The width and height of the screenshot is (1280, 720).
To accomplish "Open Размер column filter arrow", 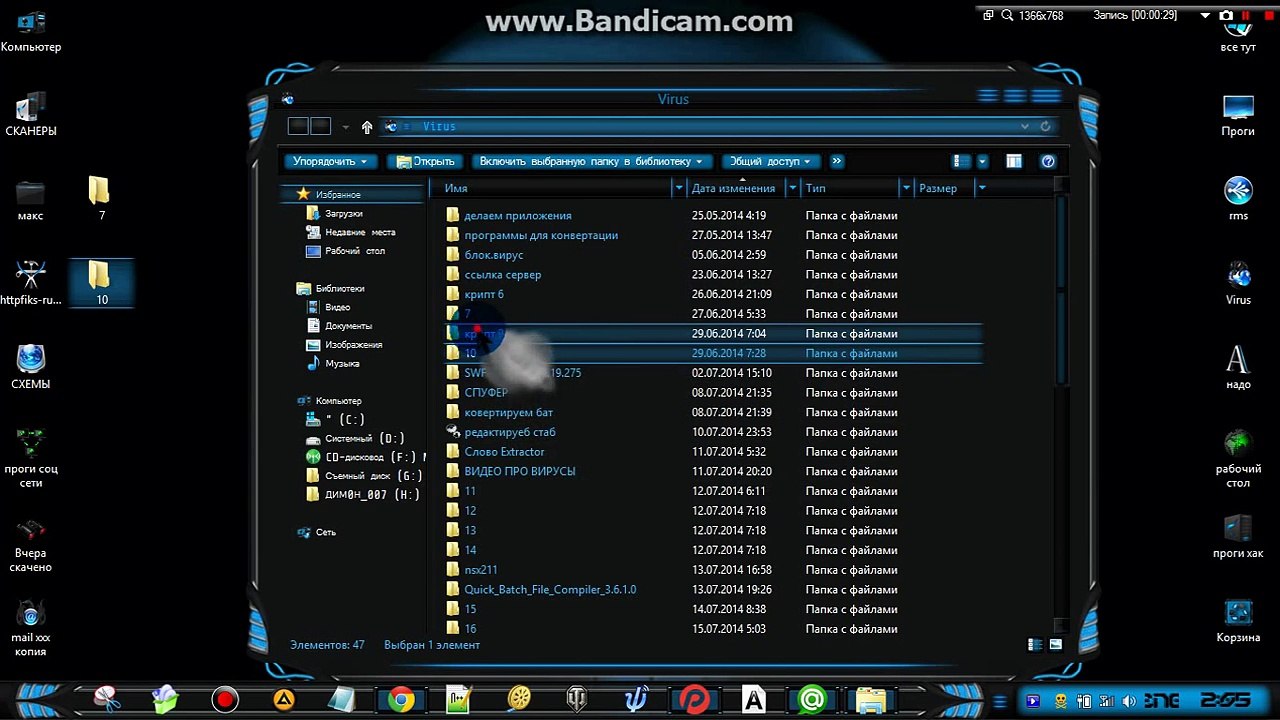I will click(982, 188).
